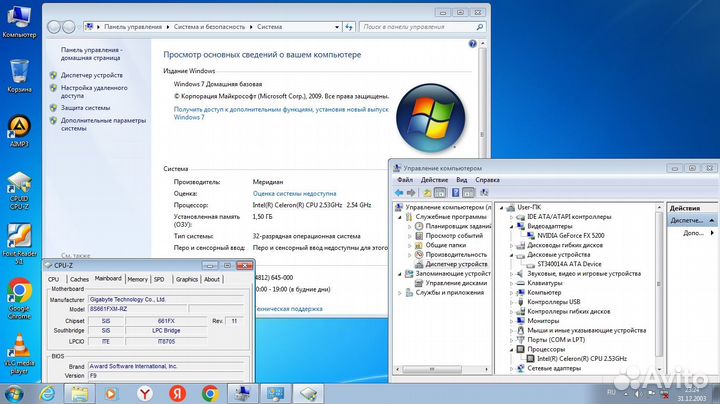Click in the control panel search field
Image resolution: width=720 pixels, height=404 pixels.
click(422, 27)
